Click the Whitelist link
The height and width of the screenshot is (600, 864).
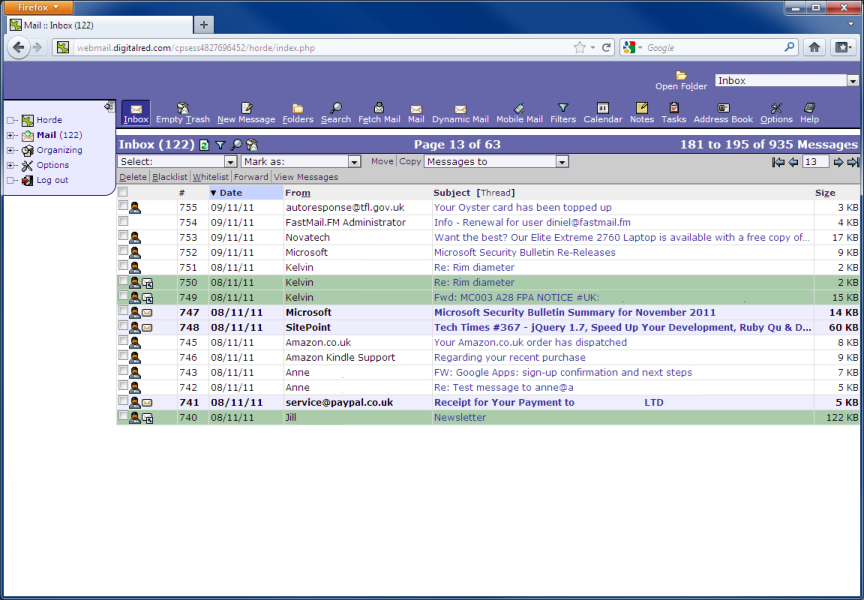(210, 177)
